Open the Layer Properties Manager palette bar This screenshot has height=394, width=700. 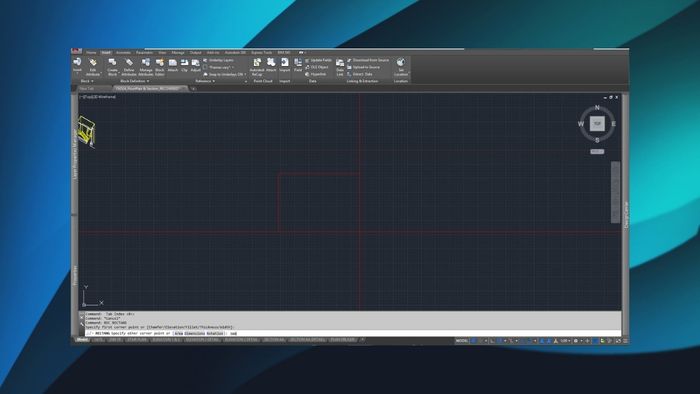click(x=75, y=154)
